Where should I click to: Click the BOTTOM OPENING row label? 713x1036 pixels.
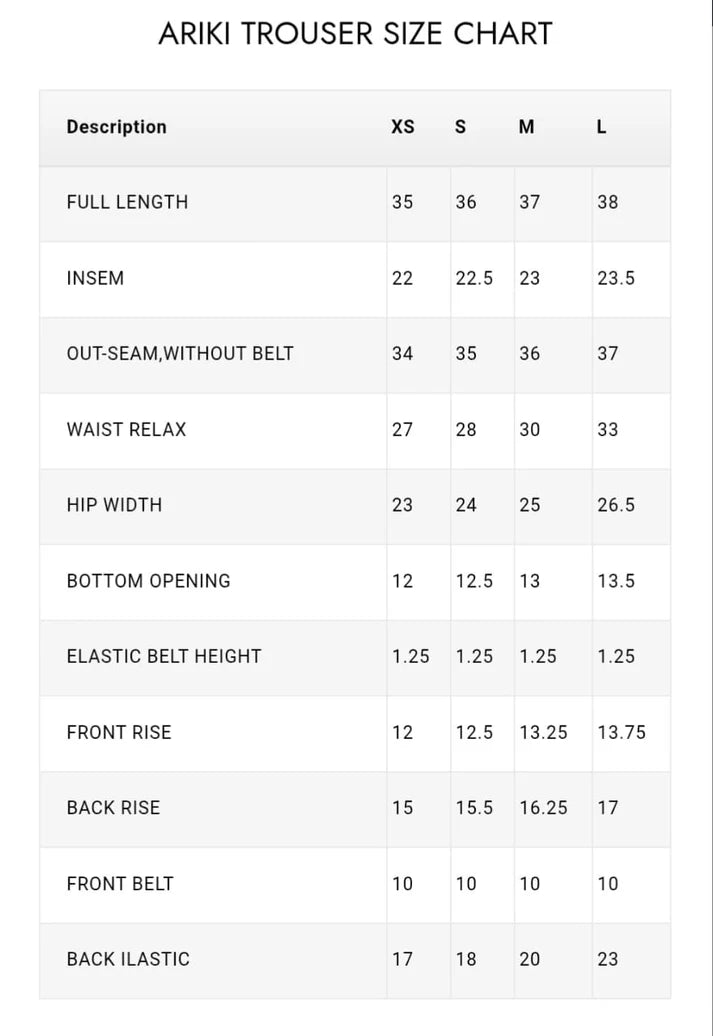click(x=149, y=581)
